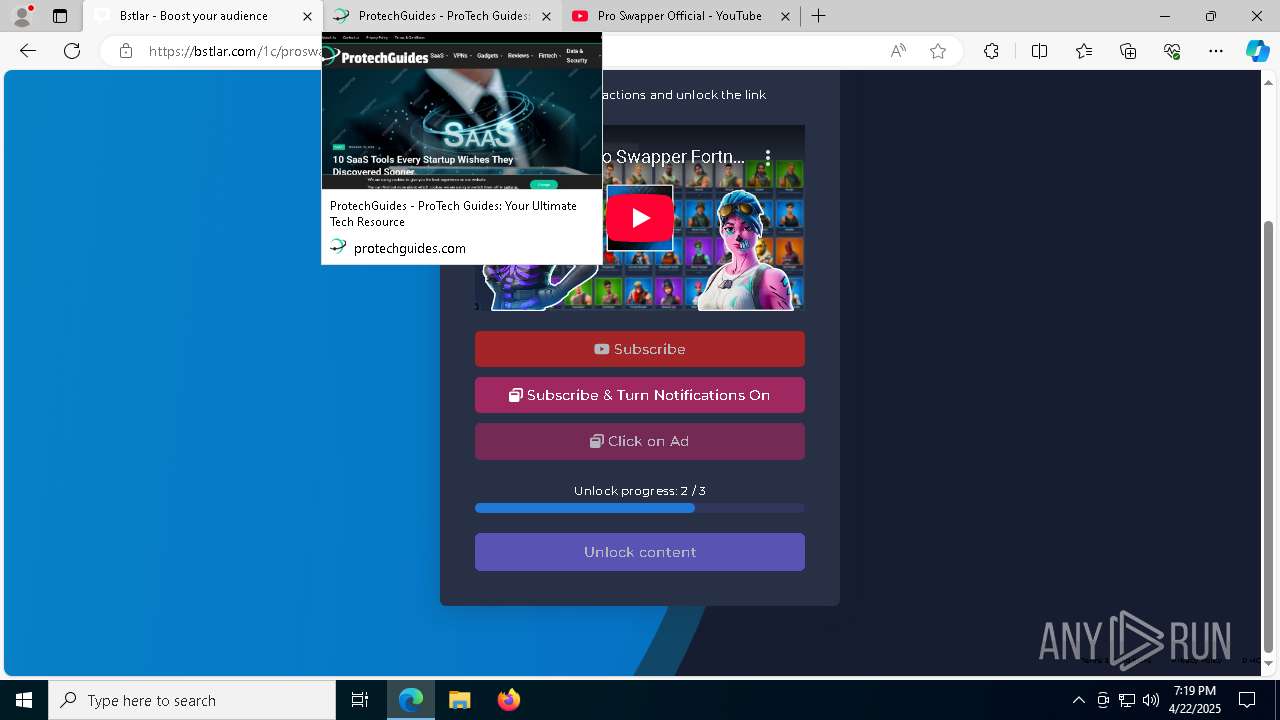Play the Pro Swapper YouTube video
1280x720 pixels.
[x=640, y=218]
